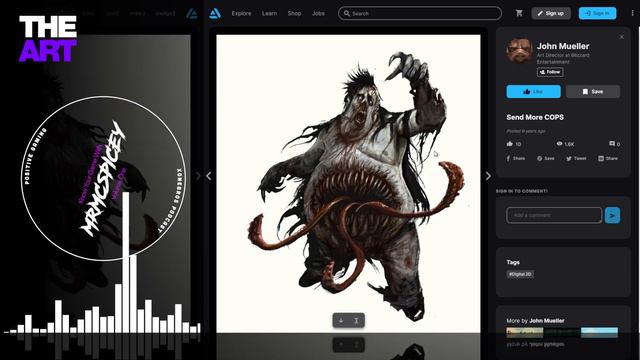Open the right-hand More by thumbnail
Image resolution: width=640 pixels, height=360 pixels.
[x=599, y=332]
